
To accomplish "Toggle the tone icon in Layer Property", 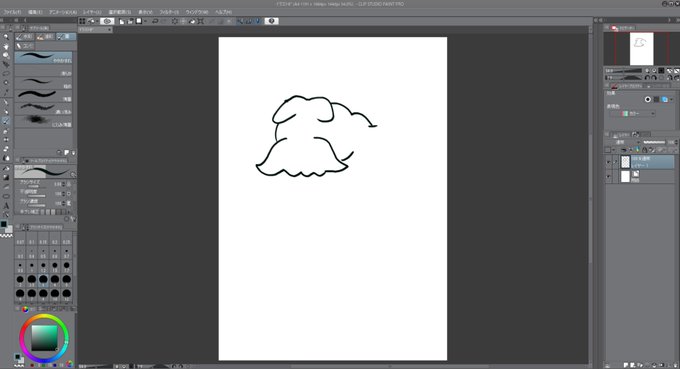I will 656,99.
